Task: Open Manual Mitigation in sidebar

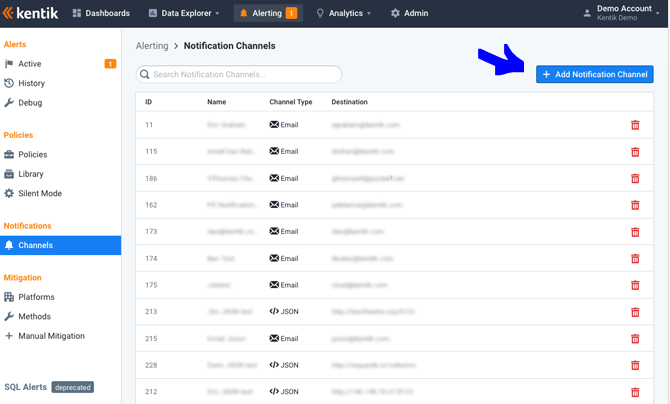Action: (x=51, y=336)
